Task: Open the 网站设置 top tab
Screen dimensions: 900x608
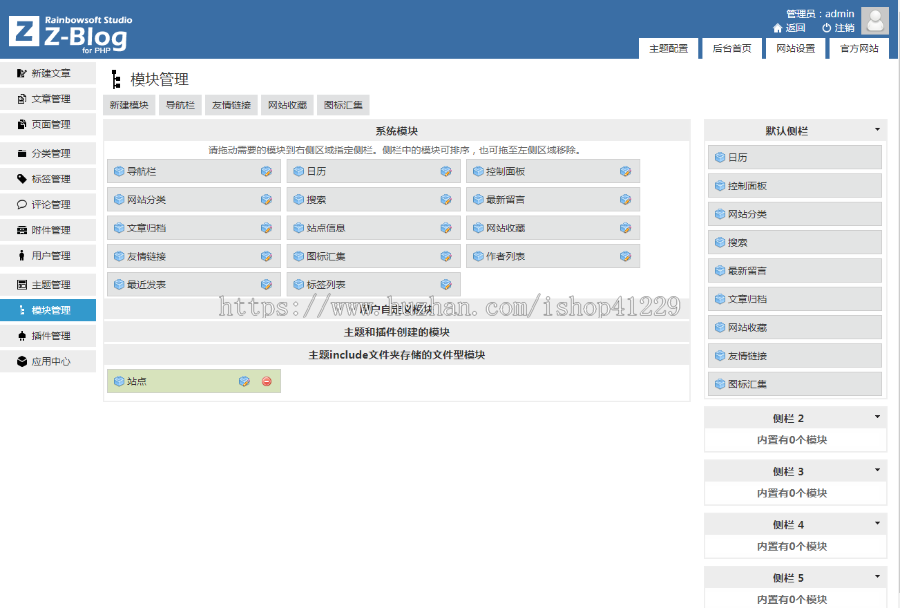Action: [x=795, y=48]
